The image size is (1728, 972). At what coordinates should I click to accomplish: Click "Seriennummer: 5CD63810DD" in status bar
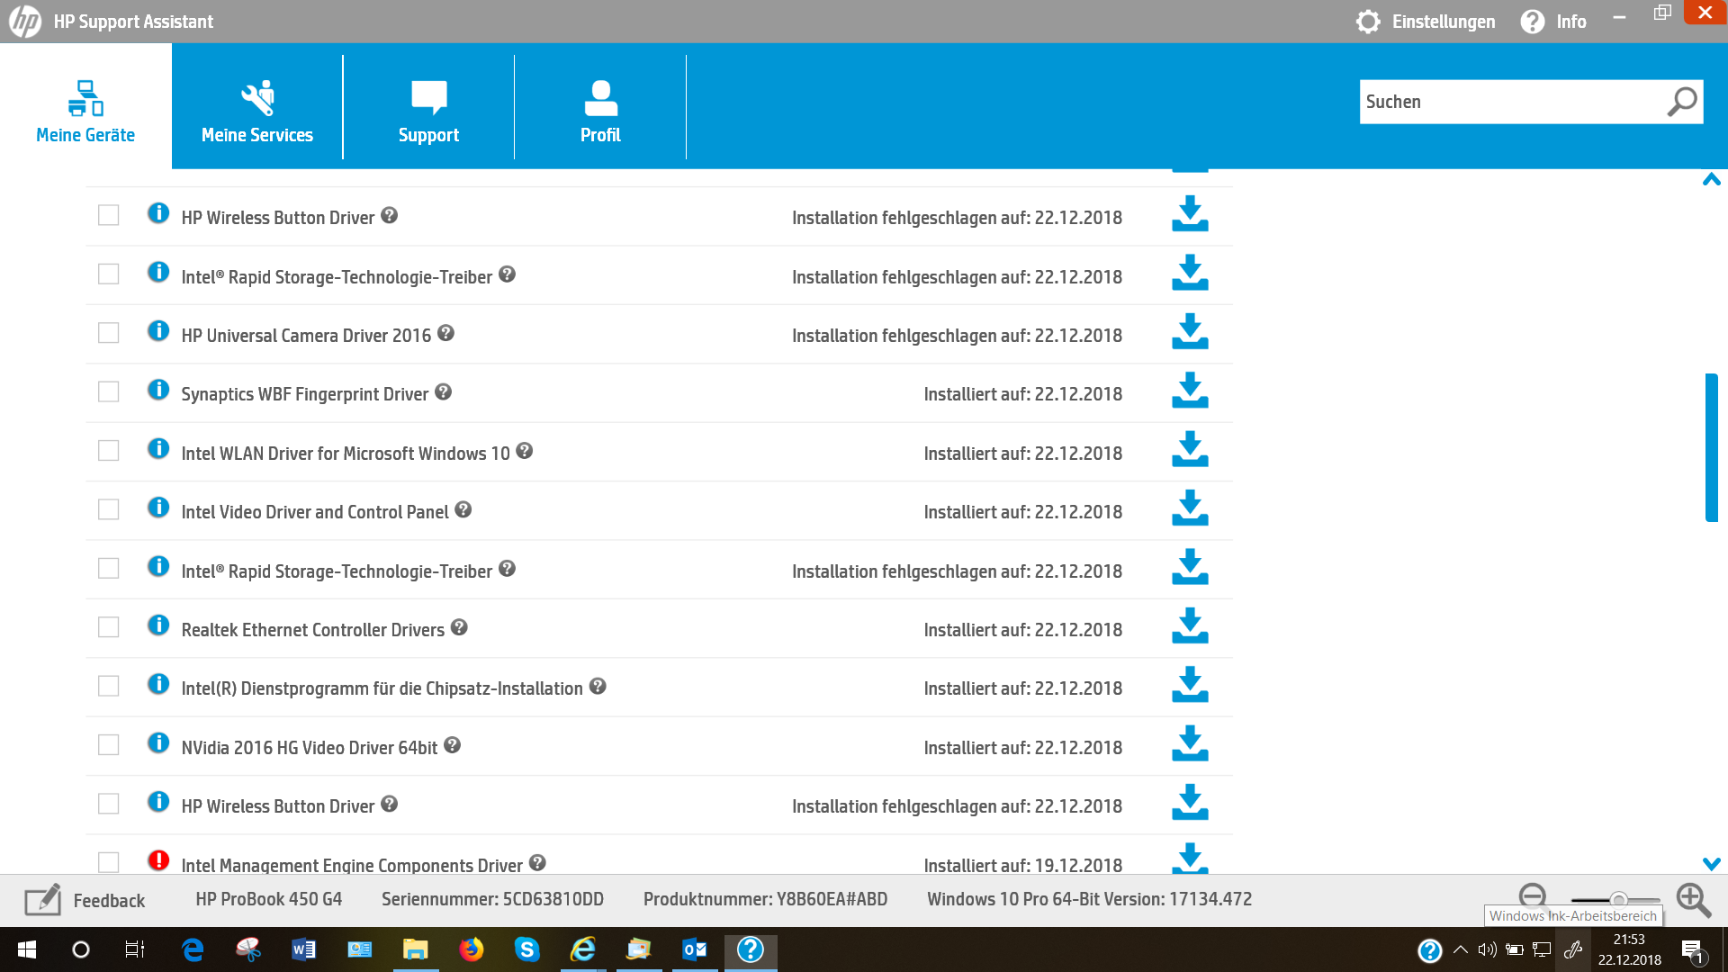point(493,899)
